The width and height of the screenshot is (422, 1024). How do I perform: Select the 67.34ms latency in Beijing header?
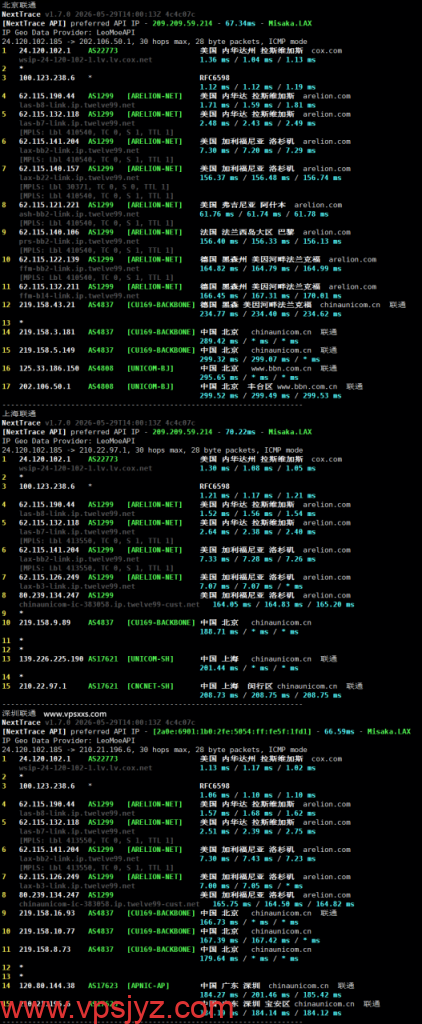pyautogui.click(x=240, y=22)
